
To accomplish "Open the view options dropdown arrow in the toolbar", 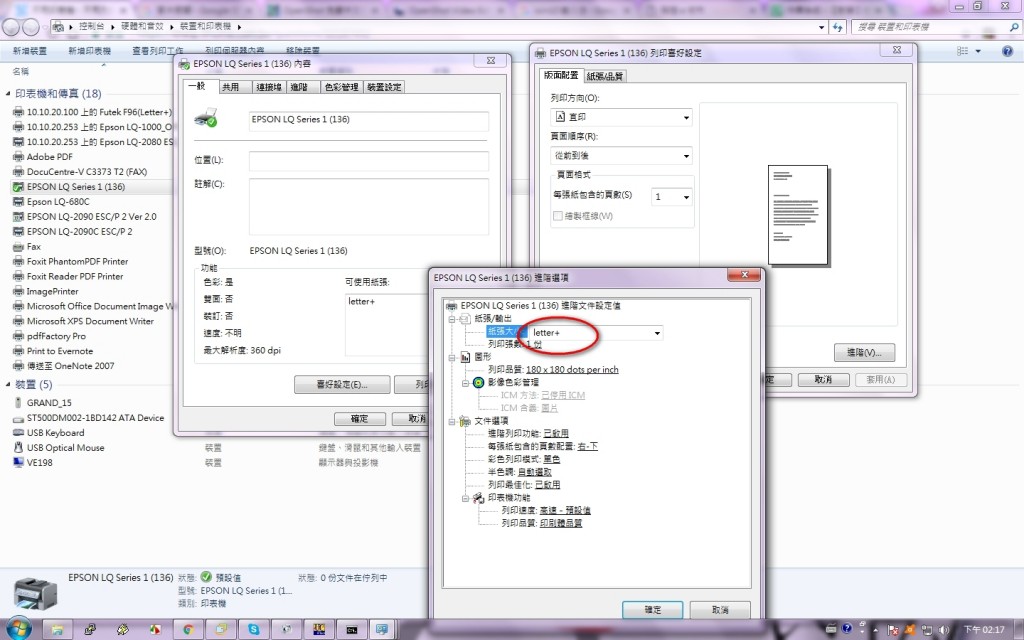I will [978, 51].
